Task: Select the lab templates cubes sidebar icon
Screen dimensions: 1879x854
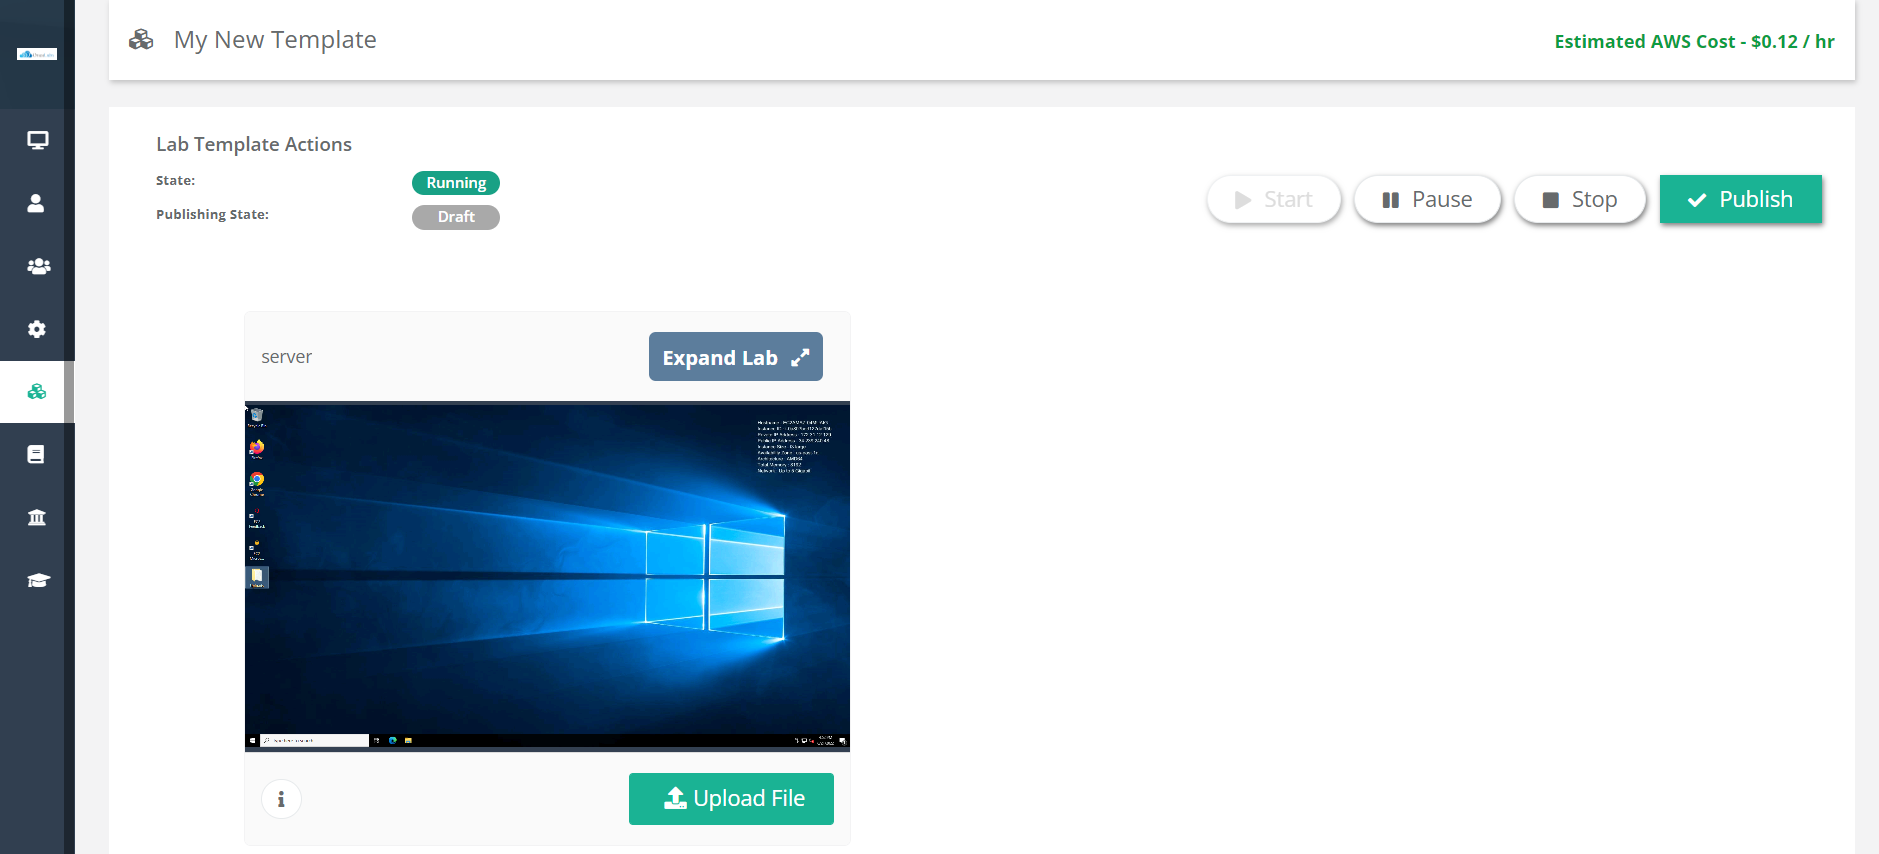Action: tap(37, 392)
